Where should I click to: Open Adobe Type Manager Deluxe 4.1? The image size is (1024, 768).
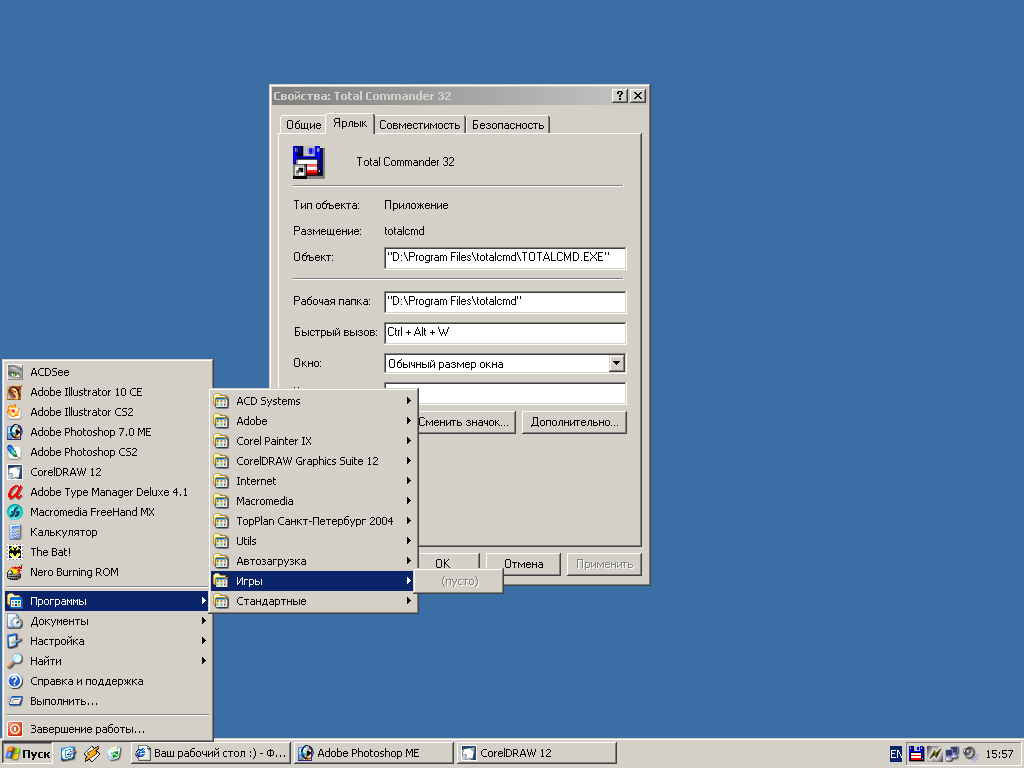tap(108, 492)
